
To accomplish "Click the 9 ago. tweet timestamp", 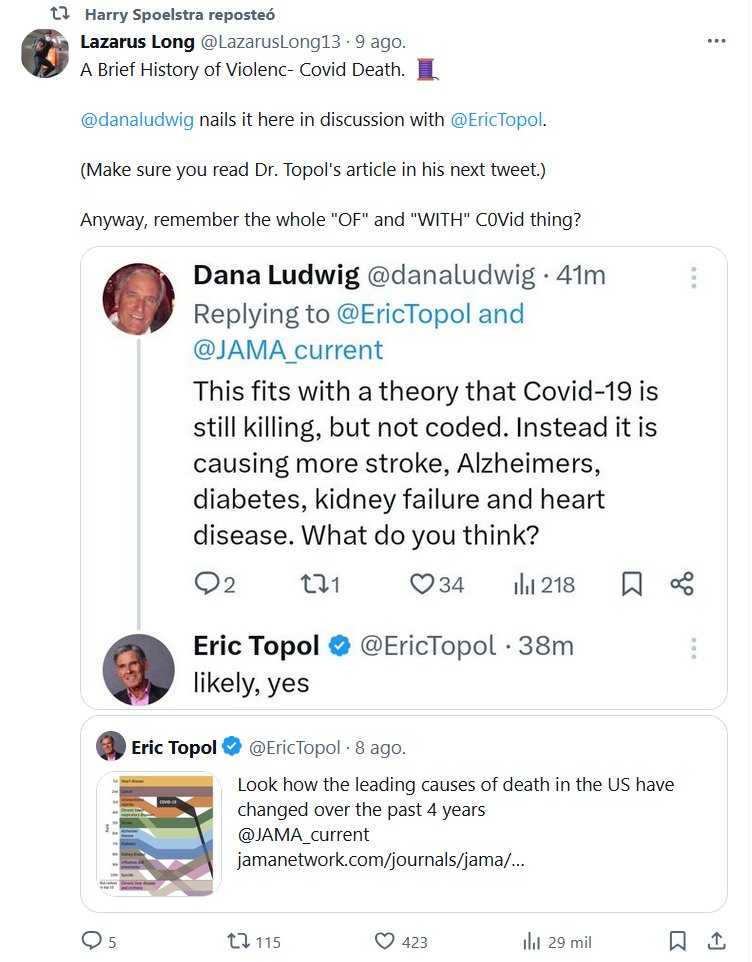I will 384,42.
